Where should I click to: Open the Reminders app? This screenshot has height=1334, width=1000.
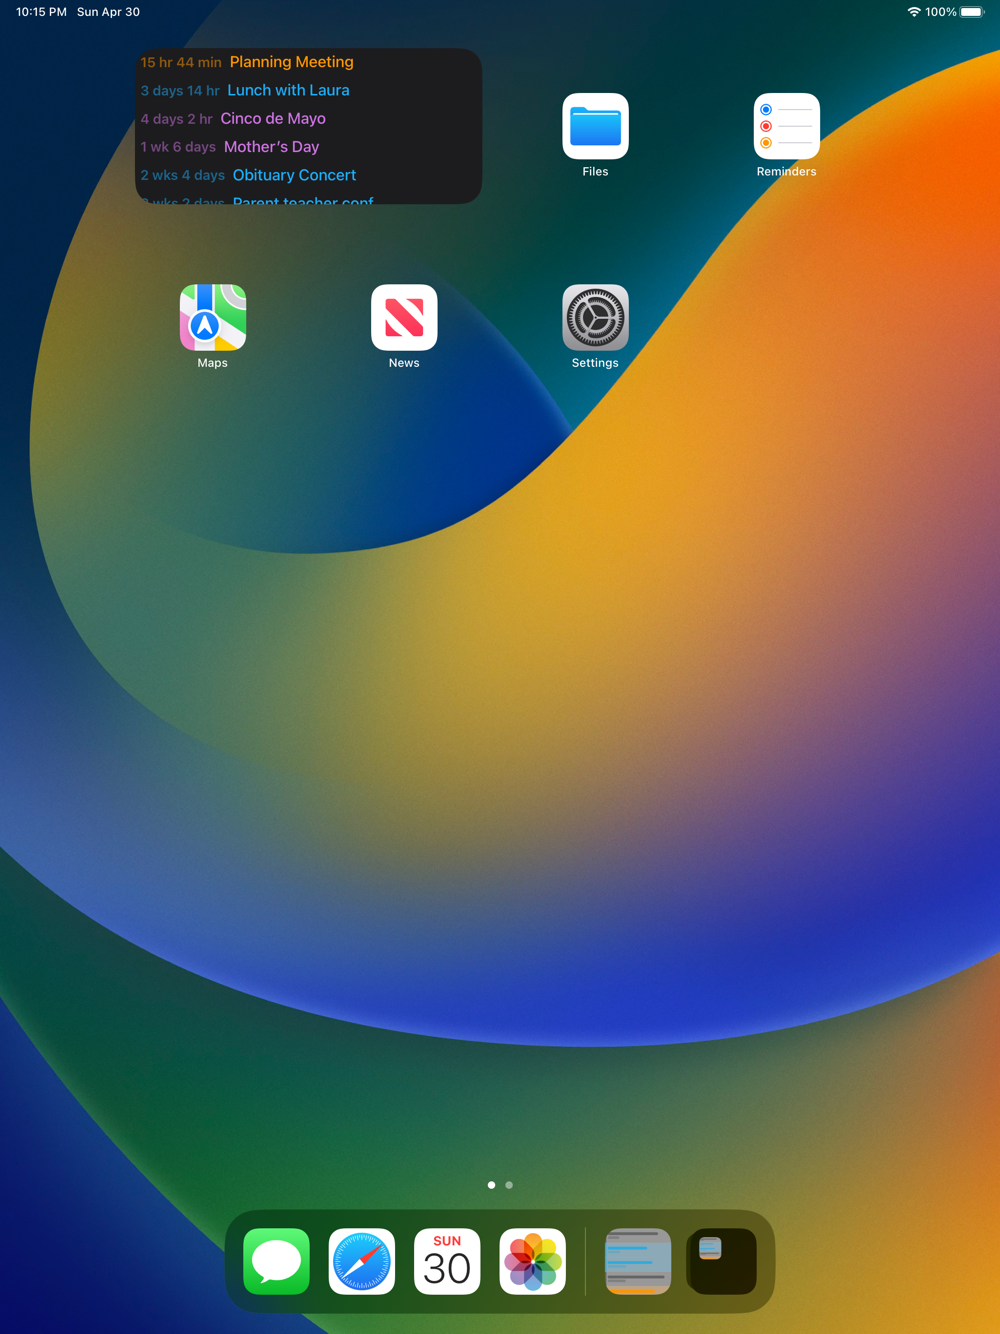click(x=786, y=126)
